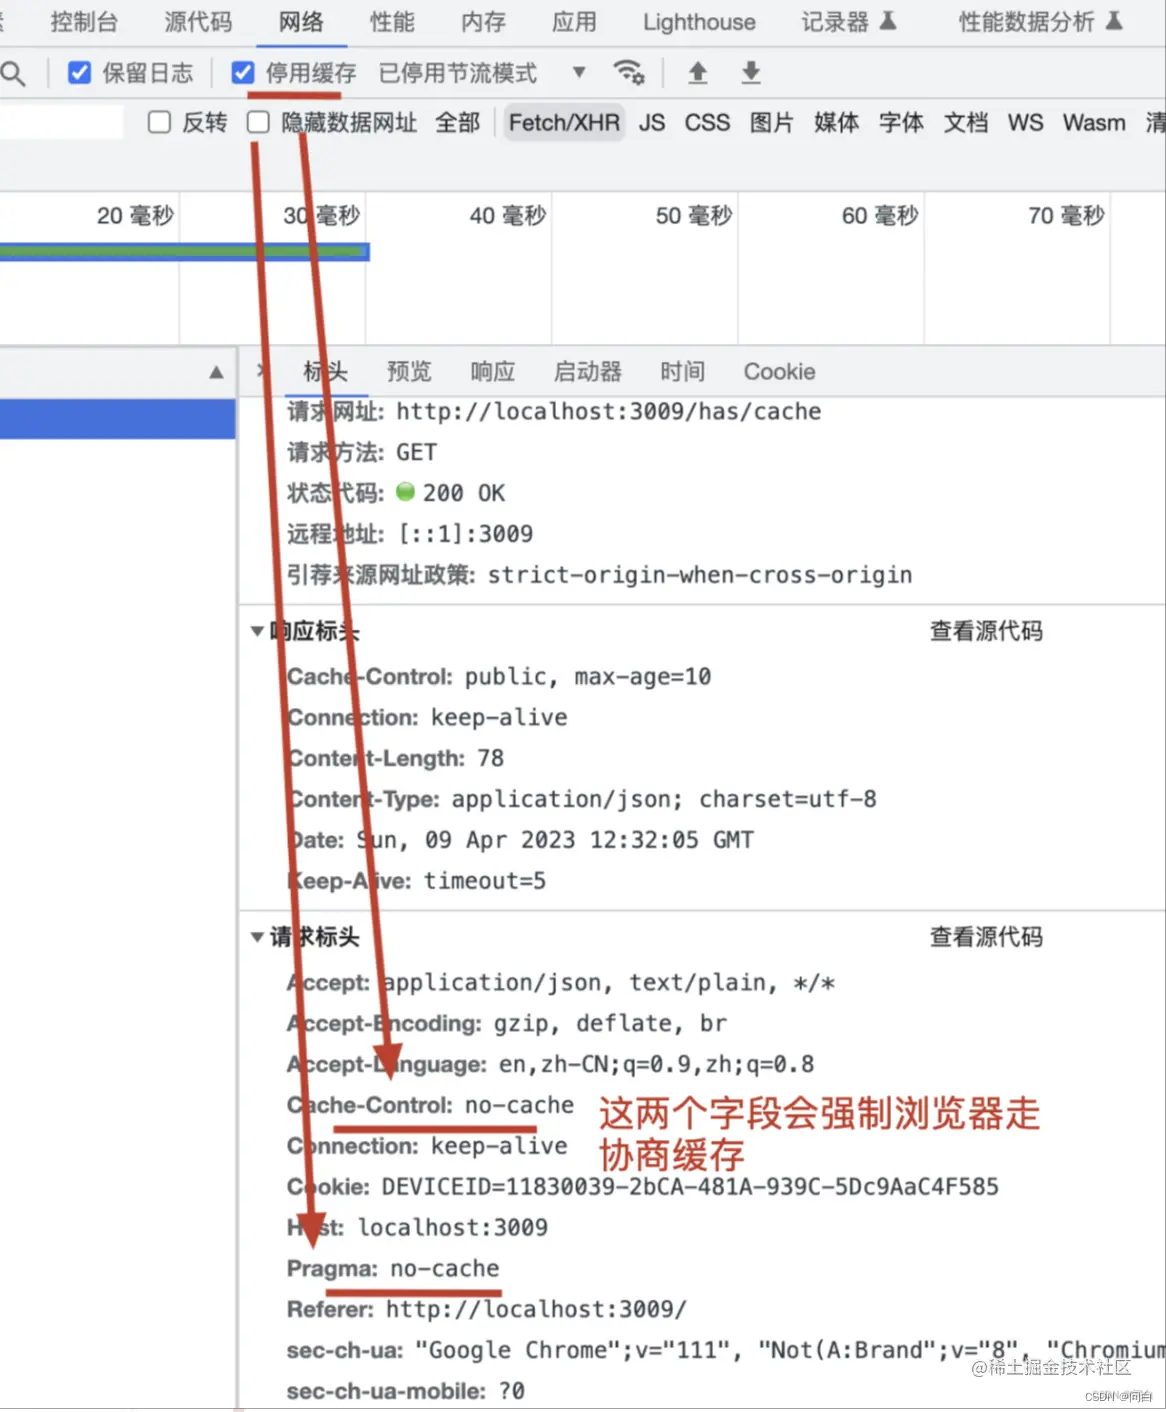Open the network request search tool
Screen dimensions: 1166x1412
[14, 72]
